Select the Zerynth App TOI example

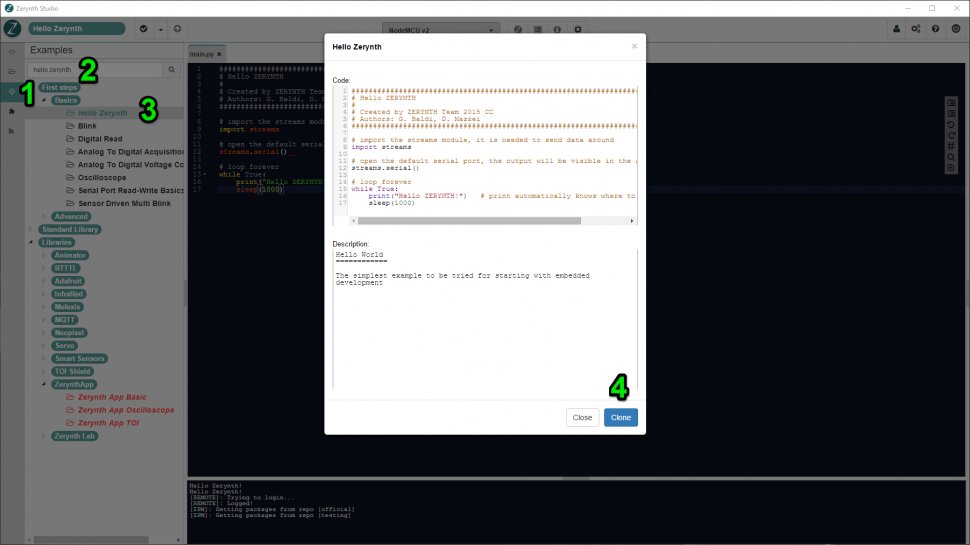[108, 423]
